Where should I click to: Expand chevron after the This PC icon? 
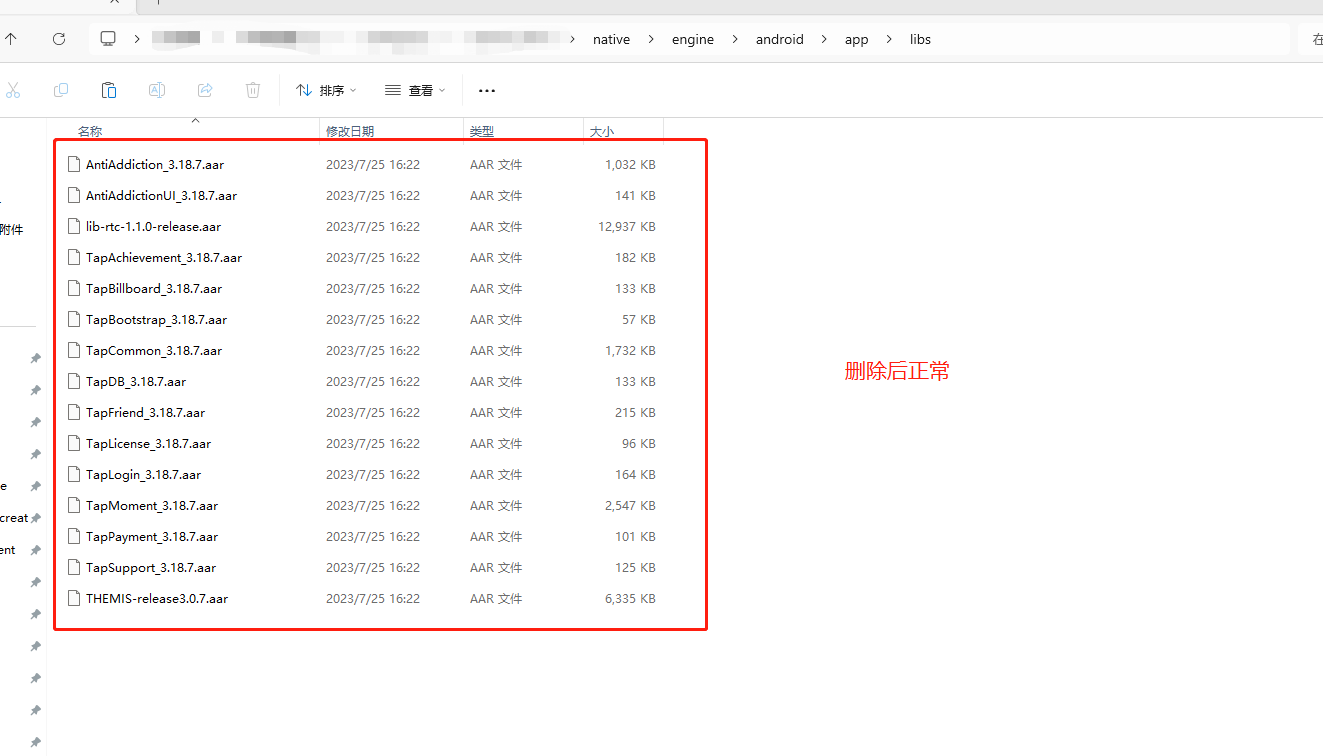click(136, 39)
